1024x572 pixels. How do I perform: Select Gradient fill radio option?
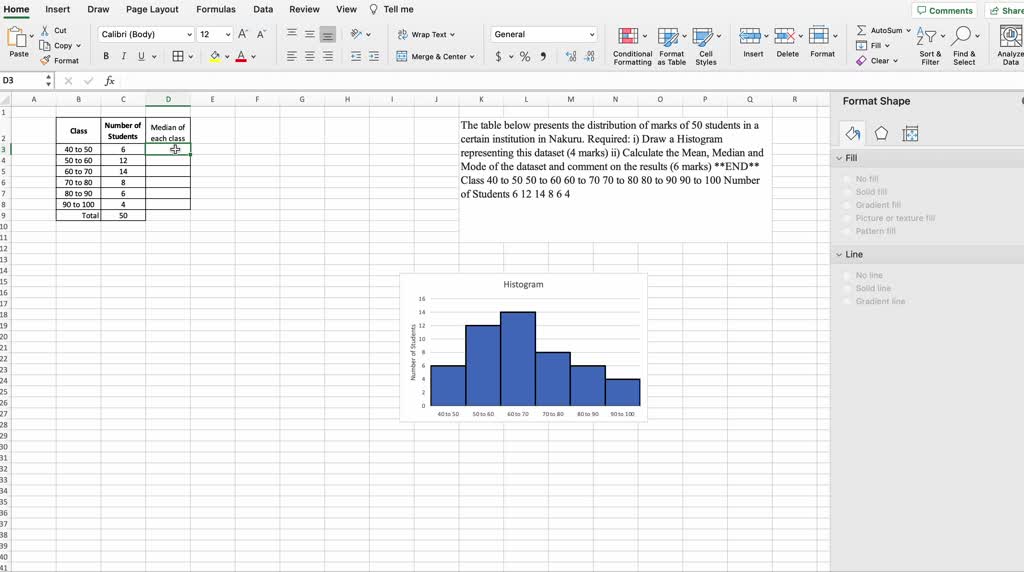847,205
